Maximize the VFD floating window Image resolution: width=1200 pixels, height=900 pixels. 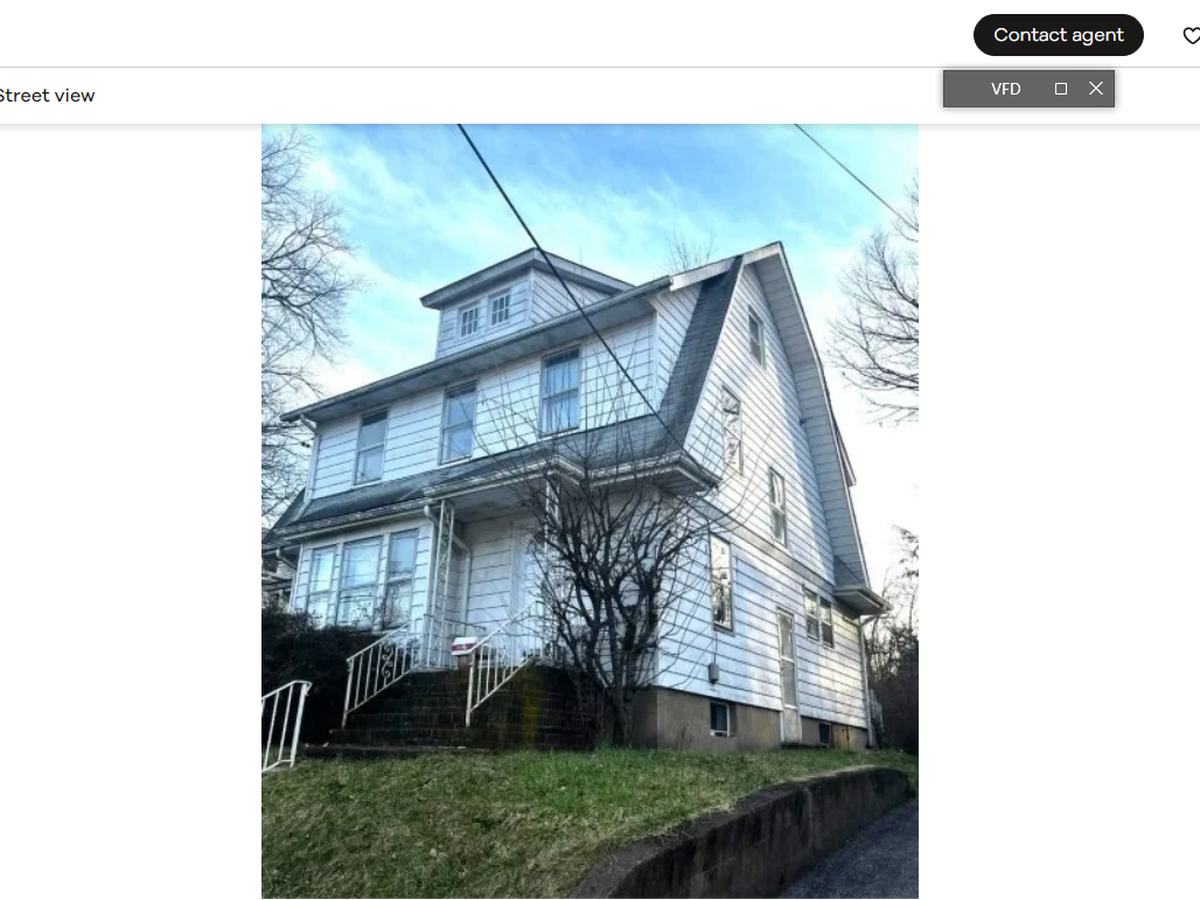pyautogui.click(x=1061, y=89)
